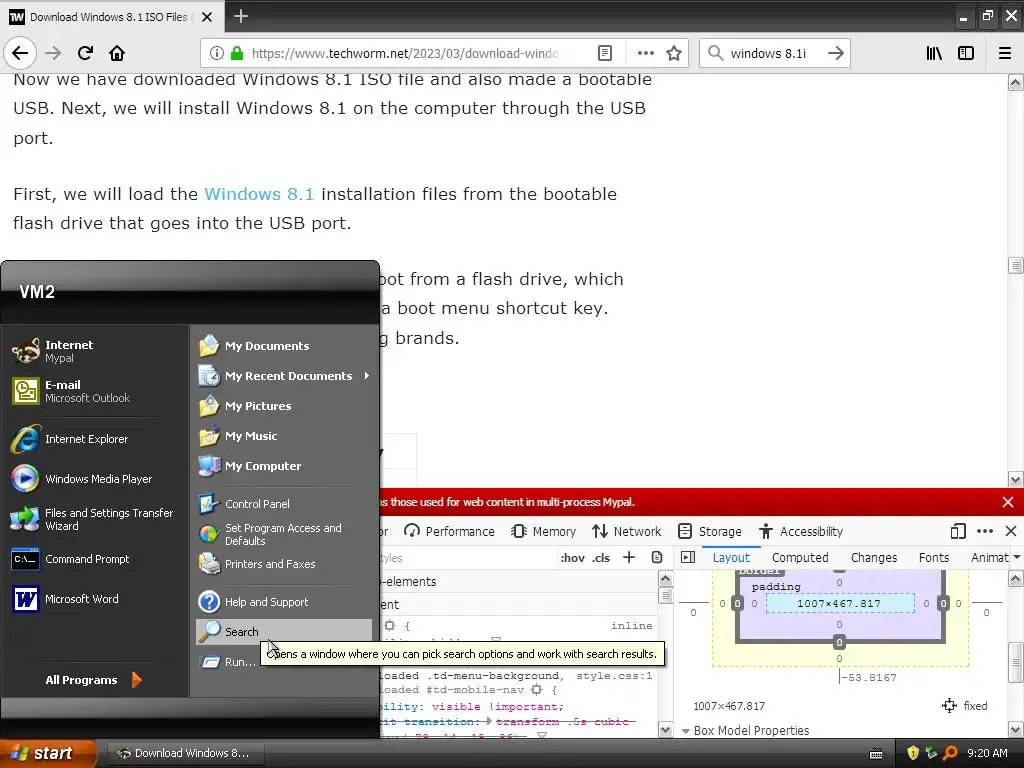Close the Download Windows 8.1 ISO tab
Image resolution: width=1024 pixels, height=768 pixels.
tap(207, 17)
